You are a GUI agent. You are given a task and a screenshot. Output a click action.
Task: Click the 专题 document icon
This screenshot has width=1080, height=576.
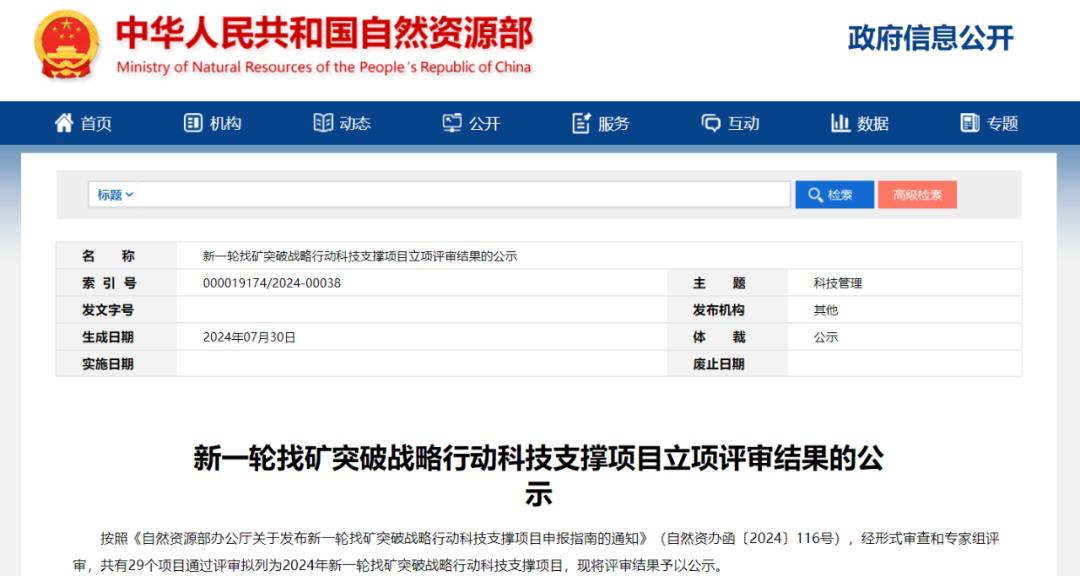970,123
